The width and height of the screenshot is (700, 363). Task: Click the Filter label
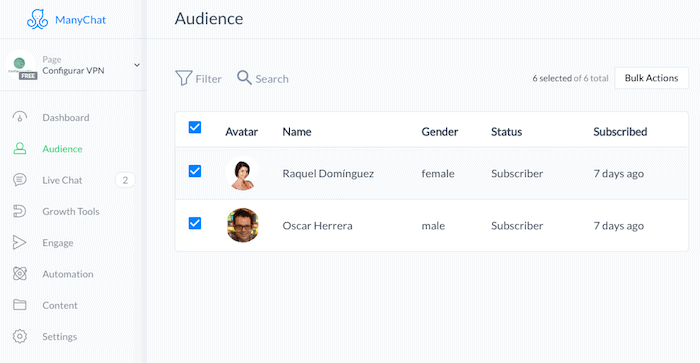(x=208, y=79)
